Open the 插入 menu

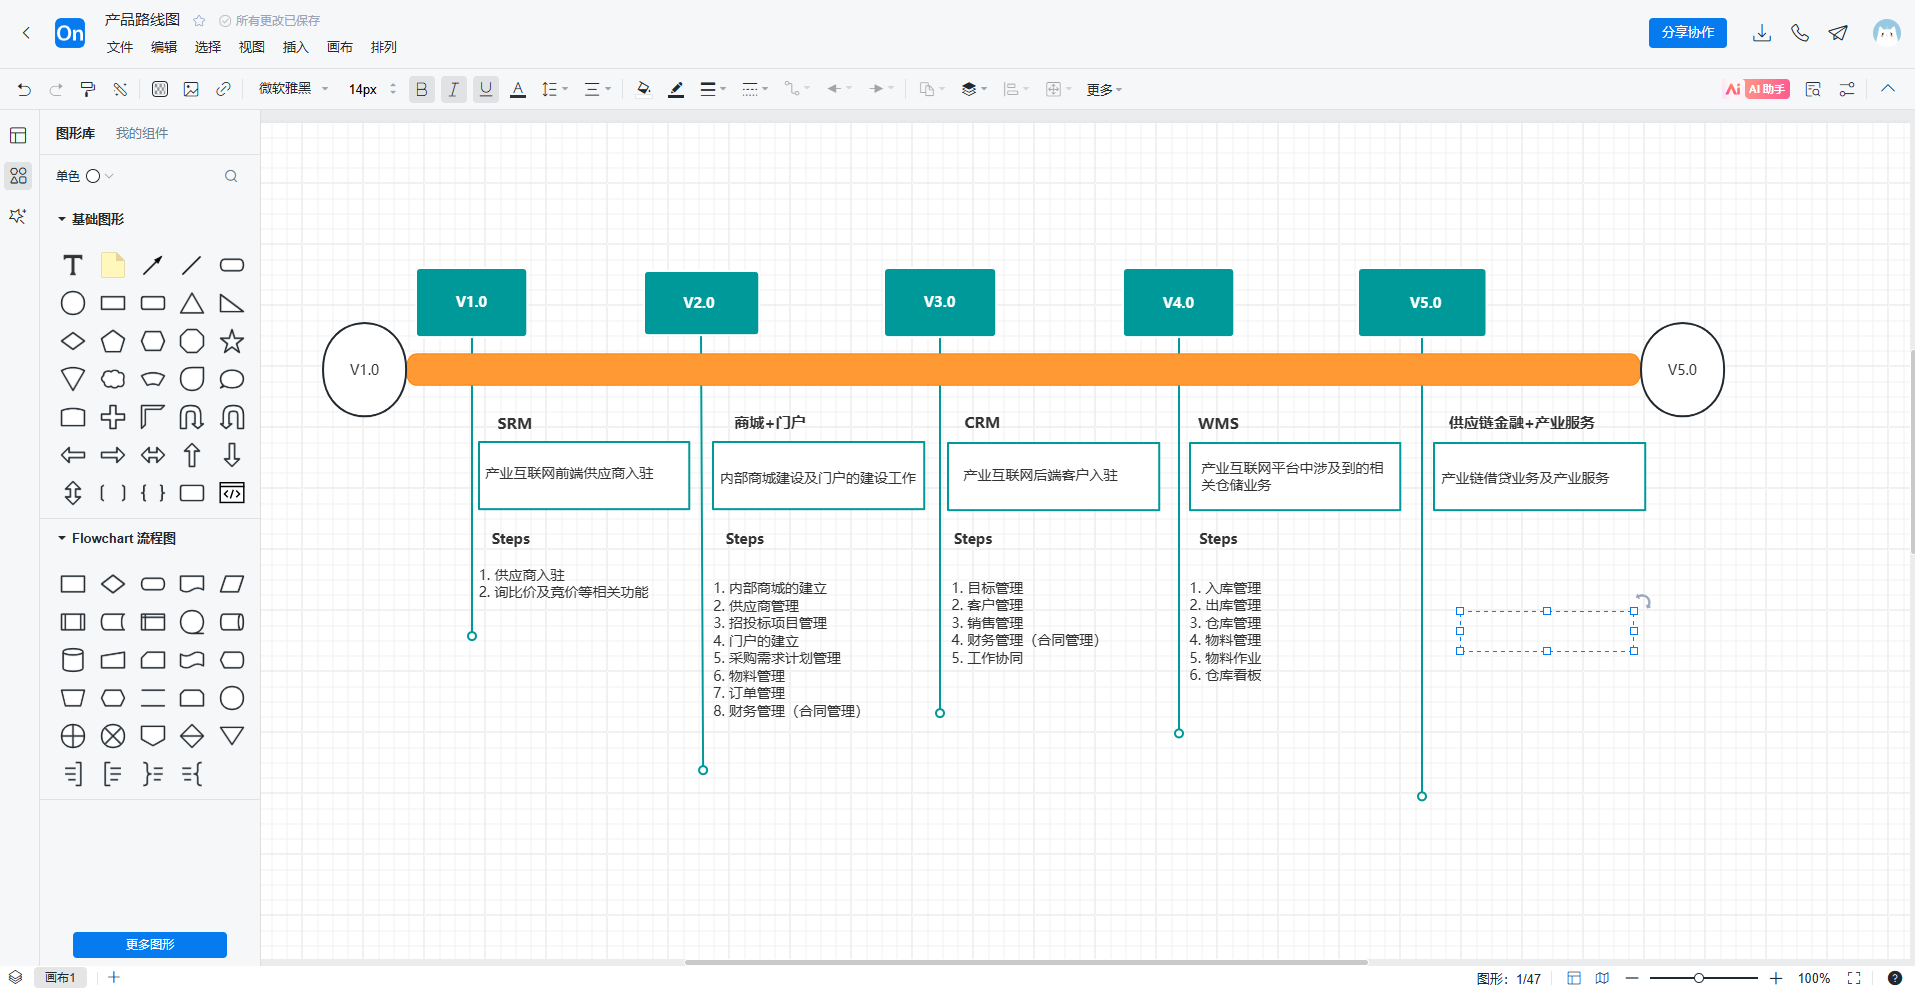(295, 47)
